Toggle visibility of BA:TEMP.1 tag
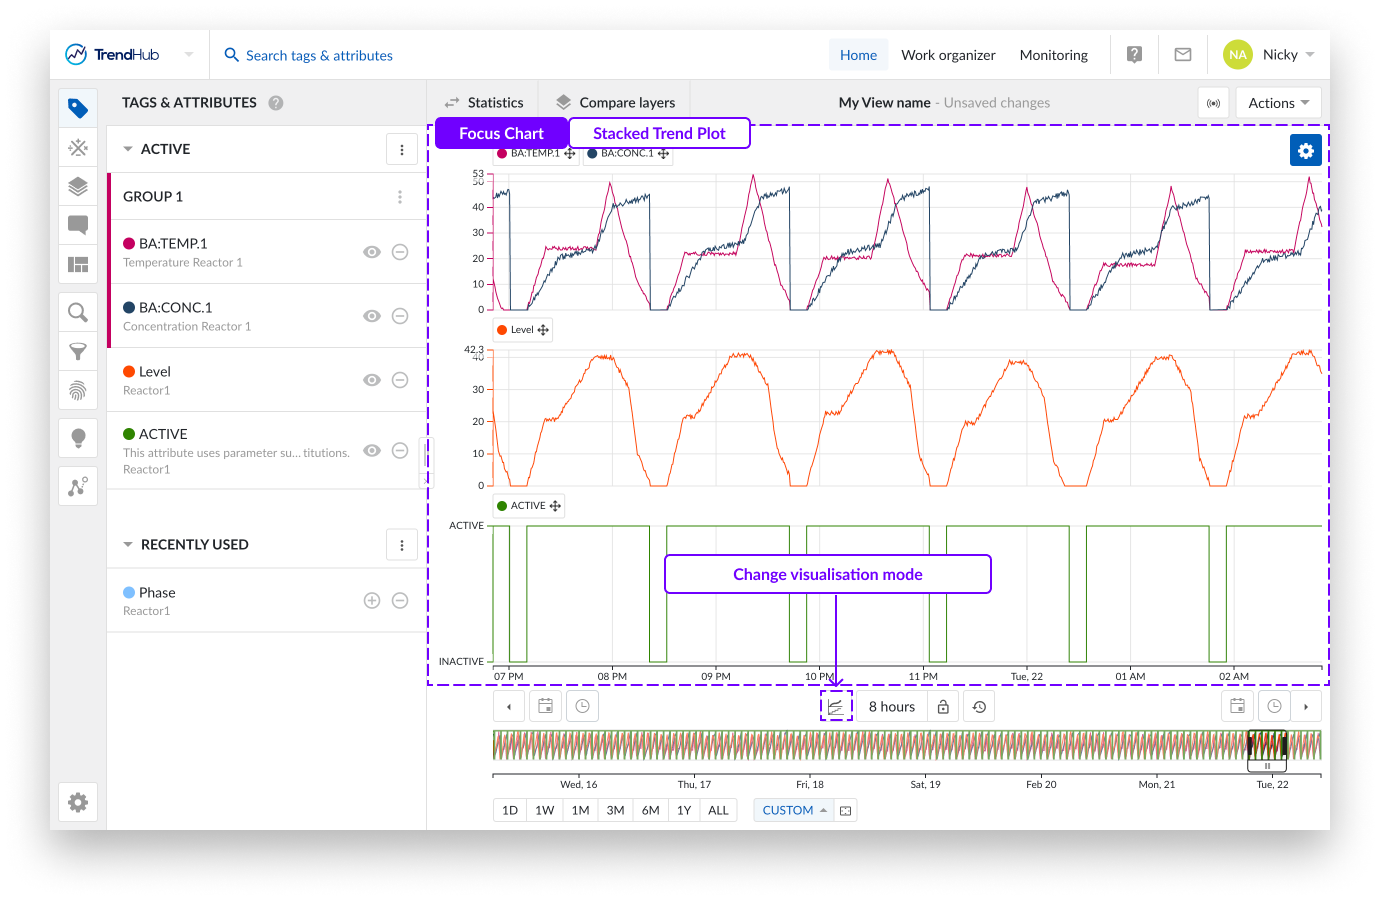The image size is (1380, 900). (x=372, y=252)
